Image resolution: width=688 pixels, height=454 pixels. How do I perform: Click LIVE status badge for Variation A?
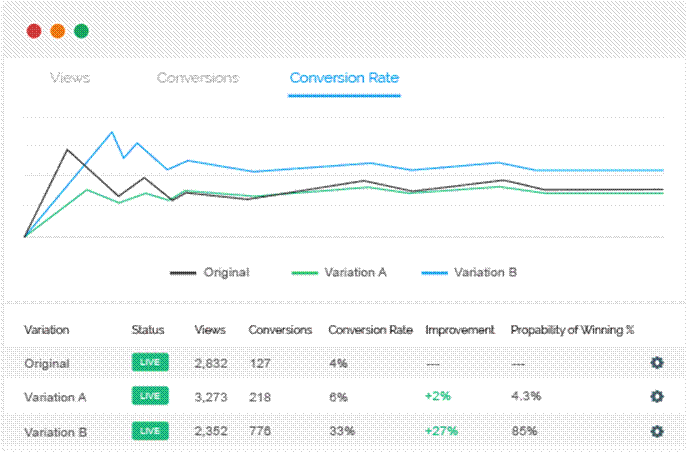click(x=149, y=397)
